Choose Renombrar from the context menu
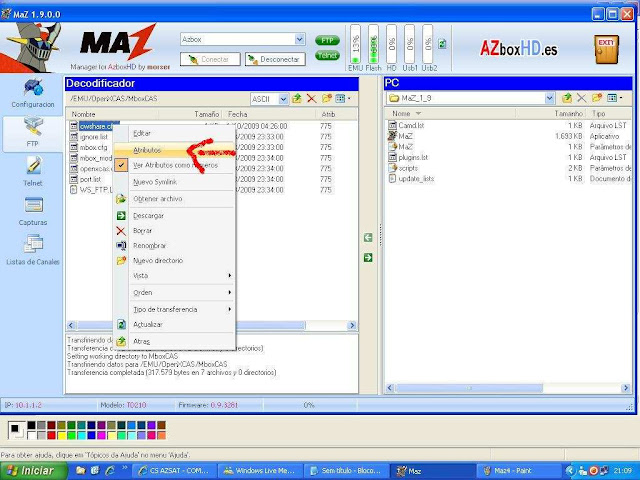640x480 pixels. click(174, 246)
